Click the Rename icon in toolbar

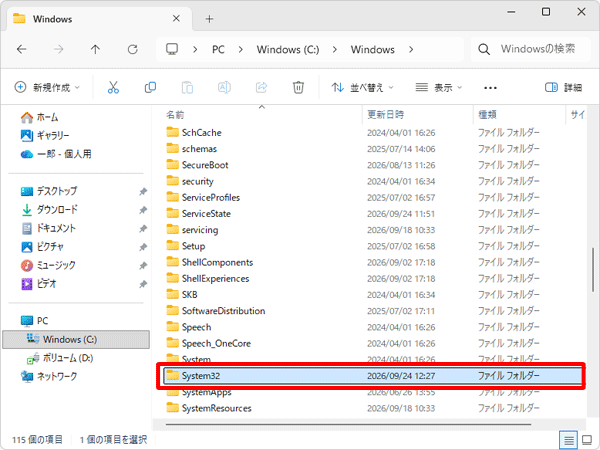[x=224, y=88]
